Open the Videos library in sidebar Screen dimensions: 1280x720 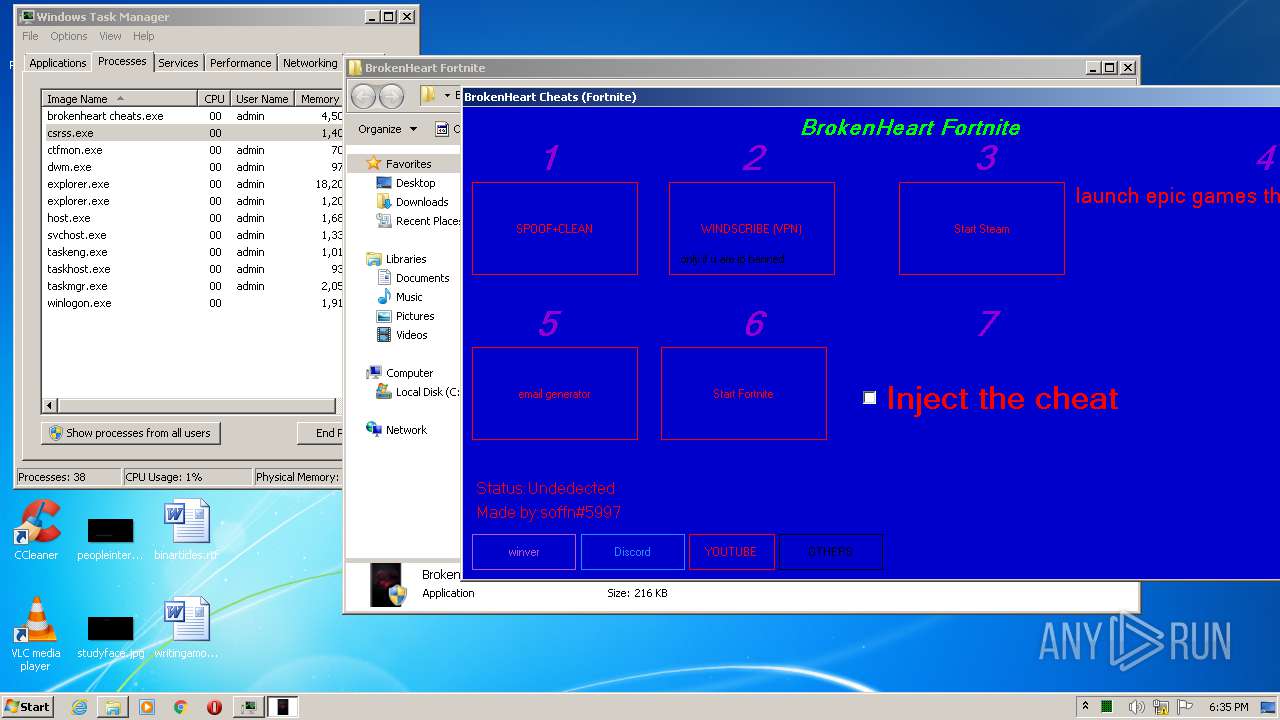click(x=401, y=335)
